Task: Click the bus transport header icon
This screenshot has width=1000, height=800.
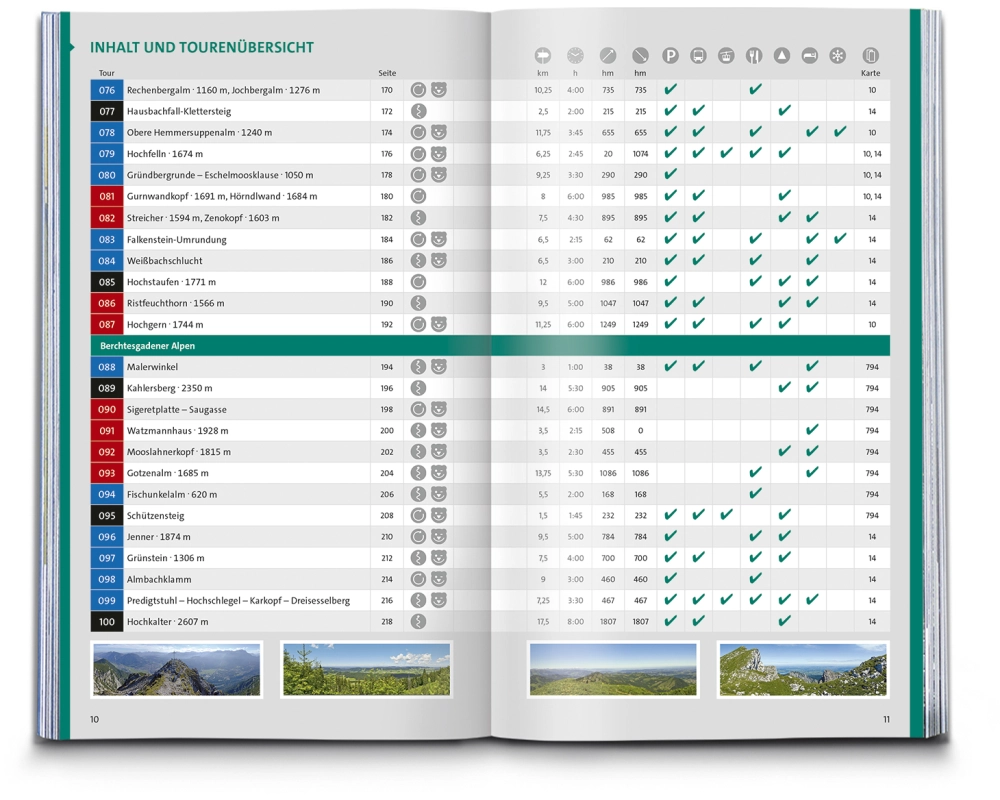Action: (698, 56)
